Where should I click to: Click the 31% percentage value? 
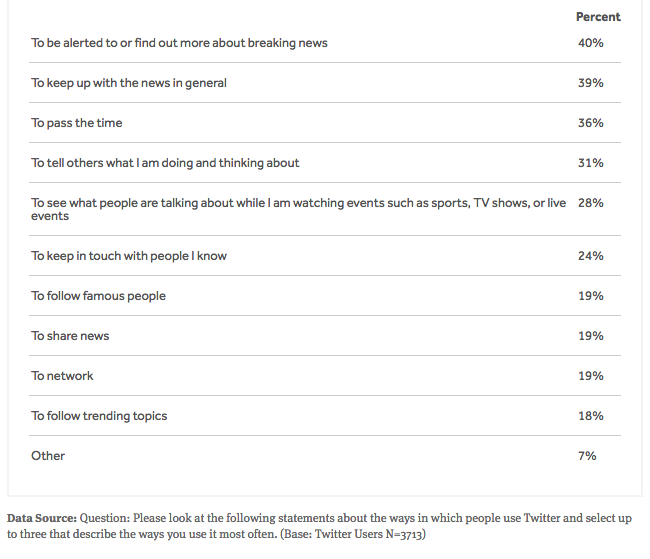tap(590, 163)
